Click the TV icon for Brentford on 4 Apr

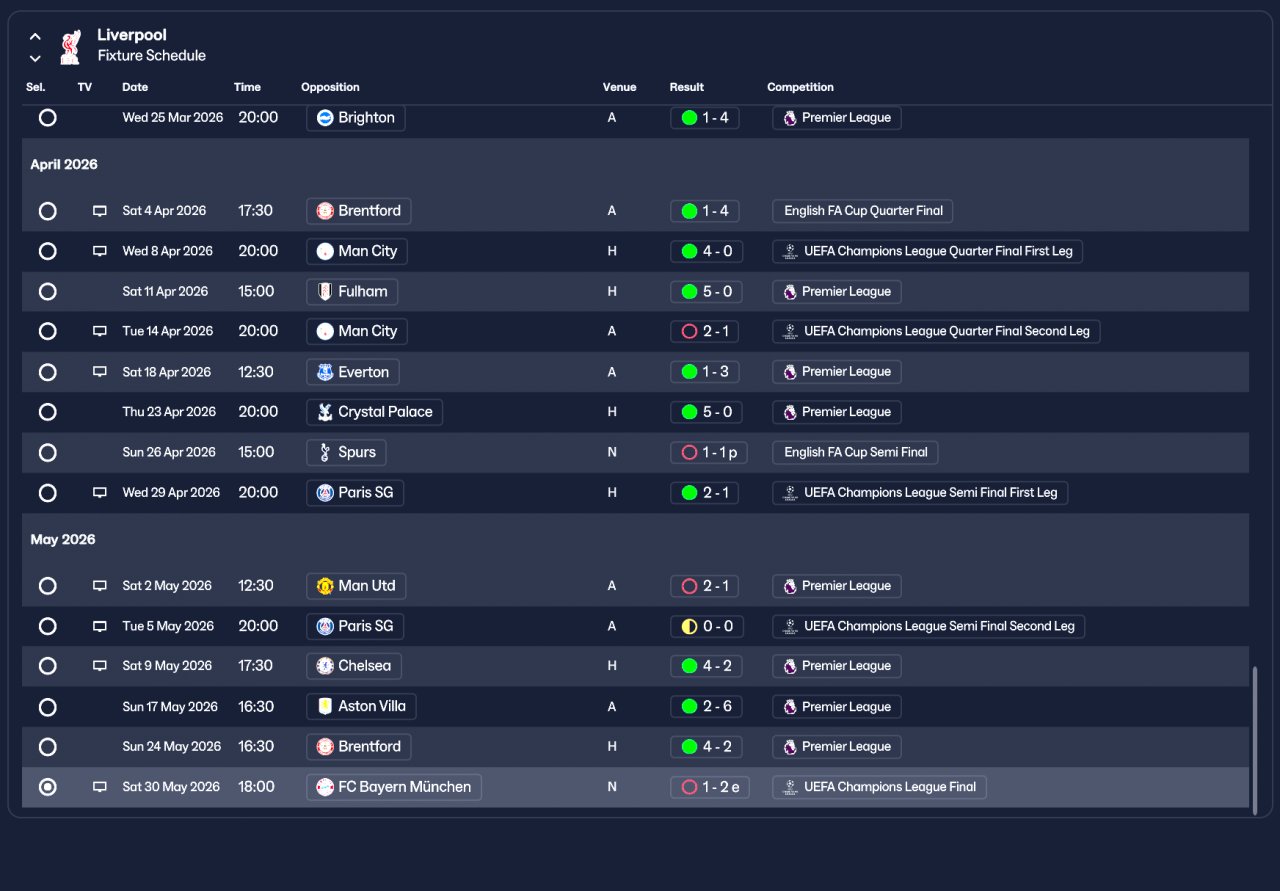(x=100, y=211)
